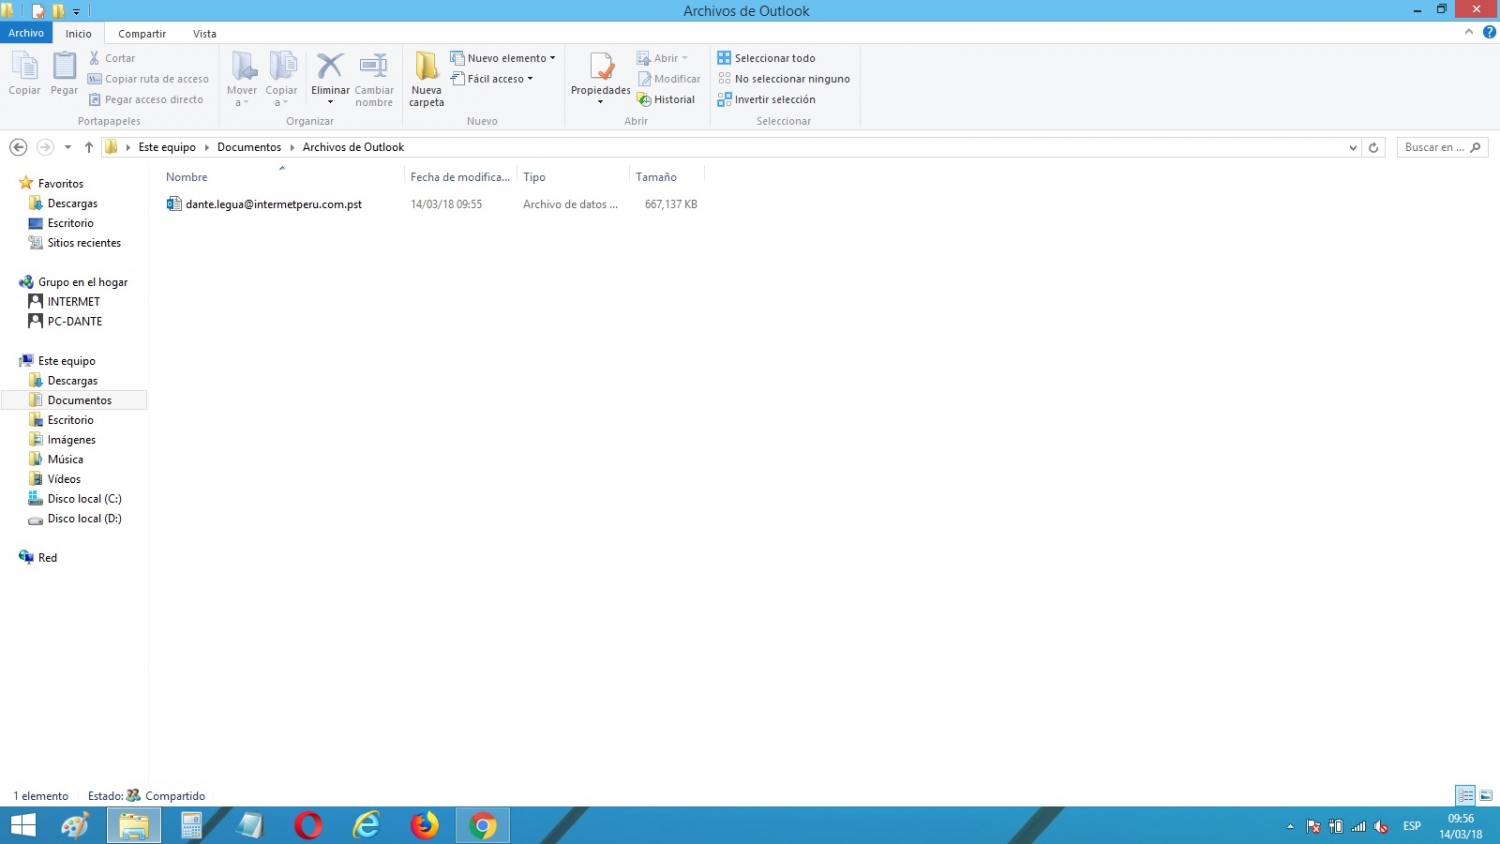Screen dimensions: 1500x844
Task: Click Seleccionar todo
Action: coord(766,58)
